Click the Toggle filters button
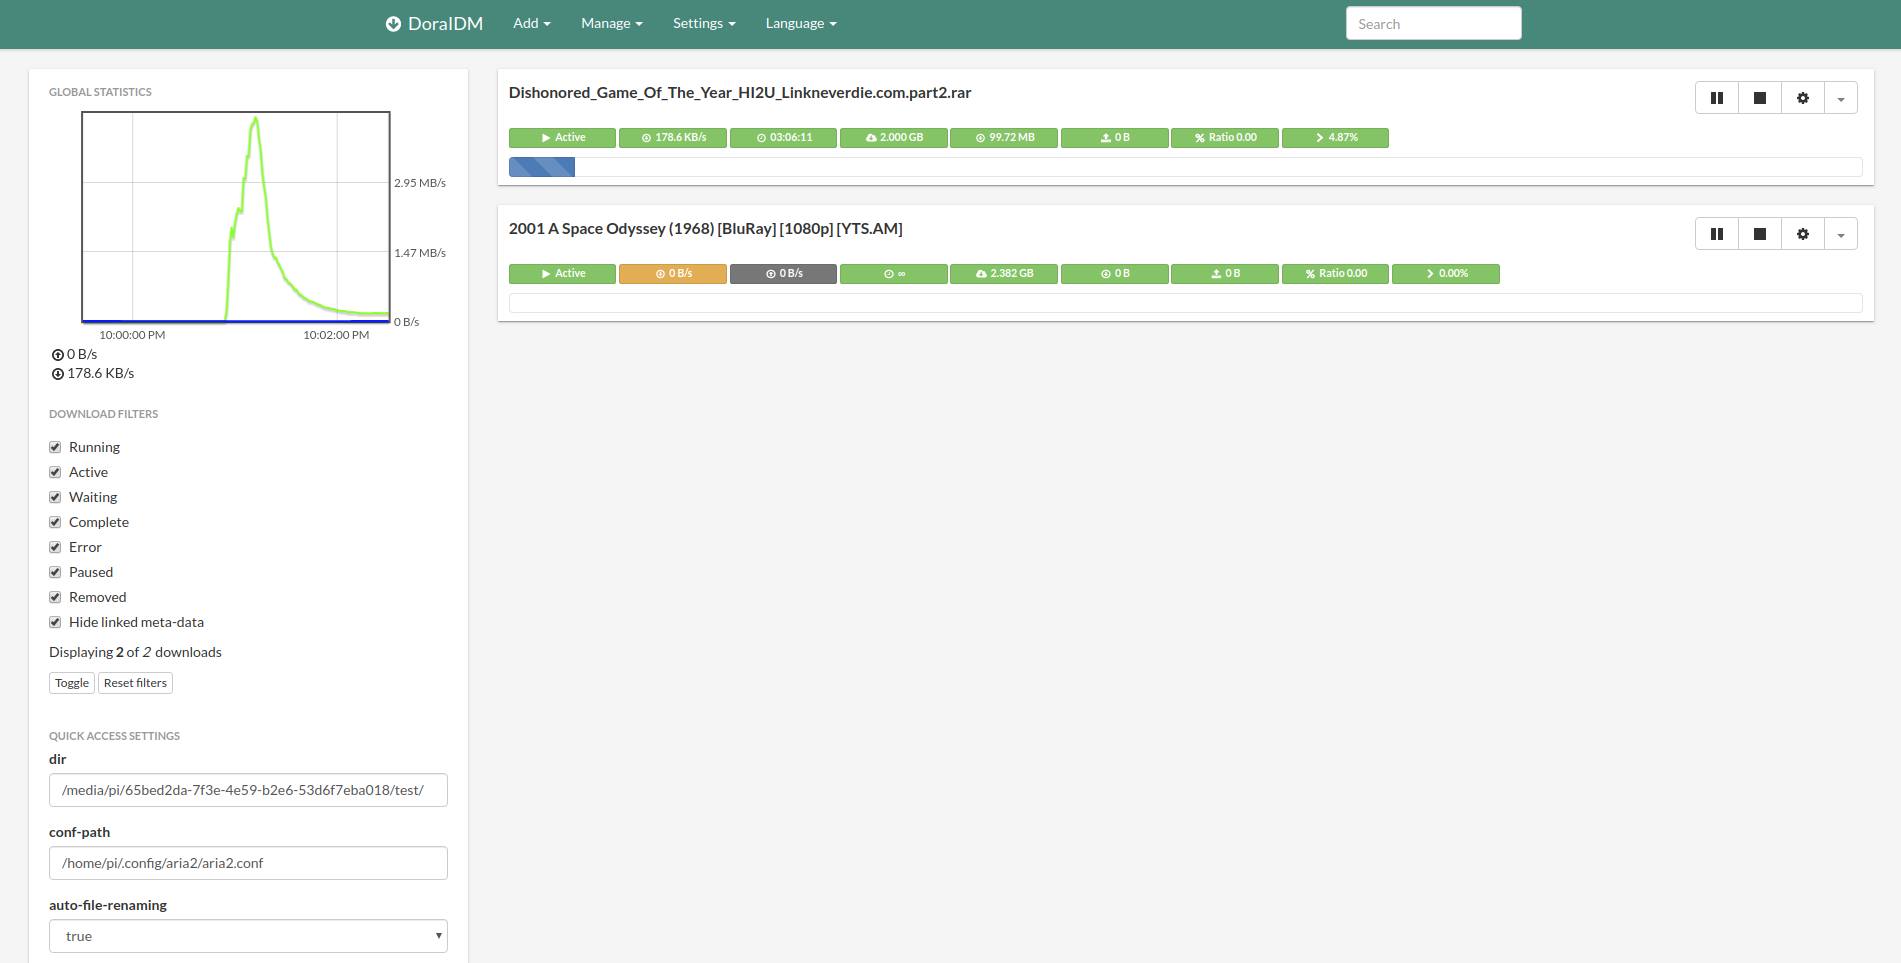The height and width of the screenshot is (963, 1901). [x=72, y=683]
